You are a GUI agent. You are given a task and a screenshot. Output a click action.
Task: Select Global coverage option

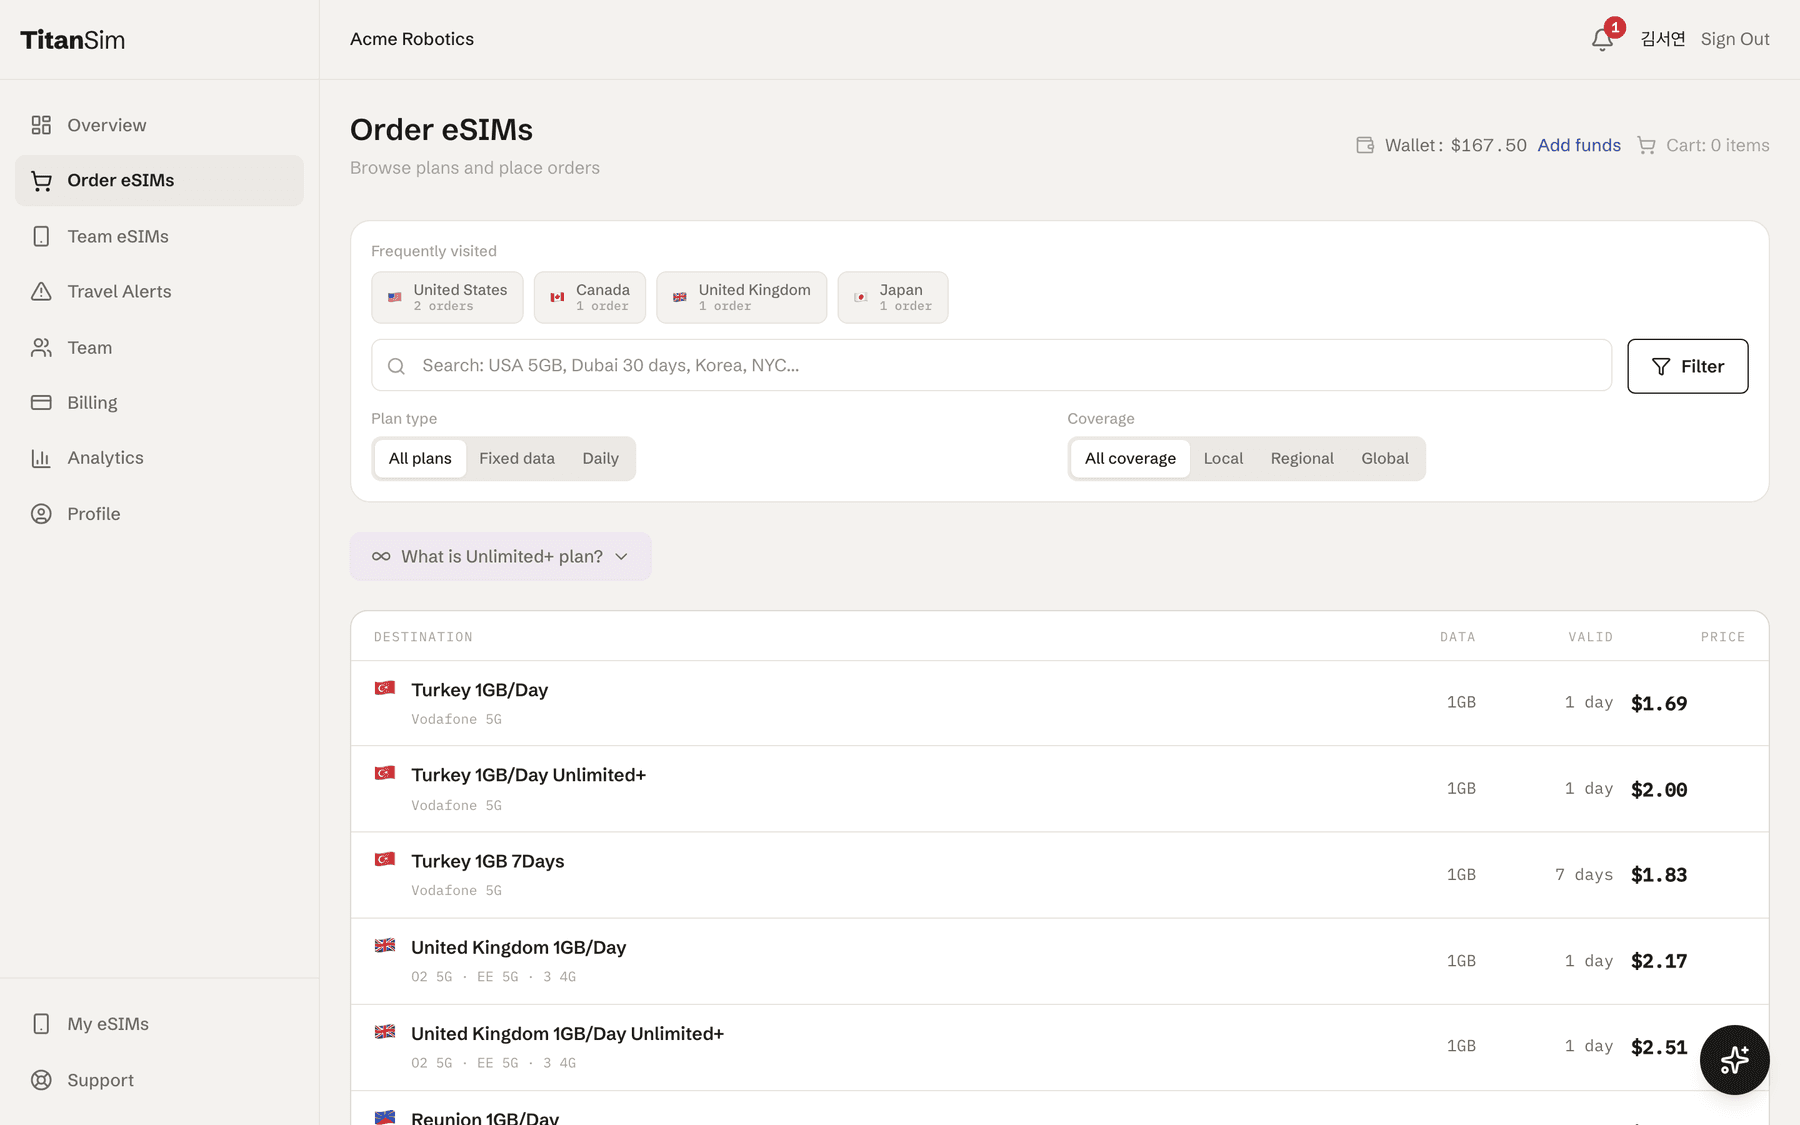(1385, 459)
